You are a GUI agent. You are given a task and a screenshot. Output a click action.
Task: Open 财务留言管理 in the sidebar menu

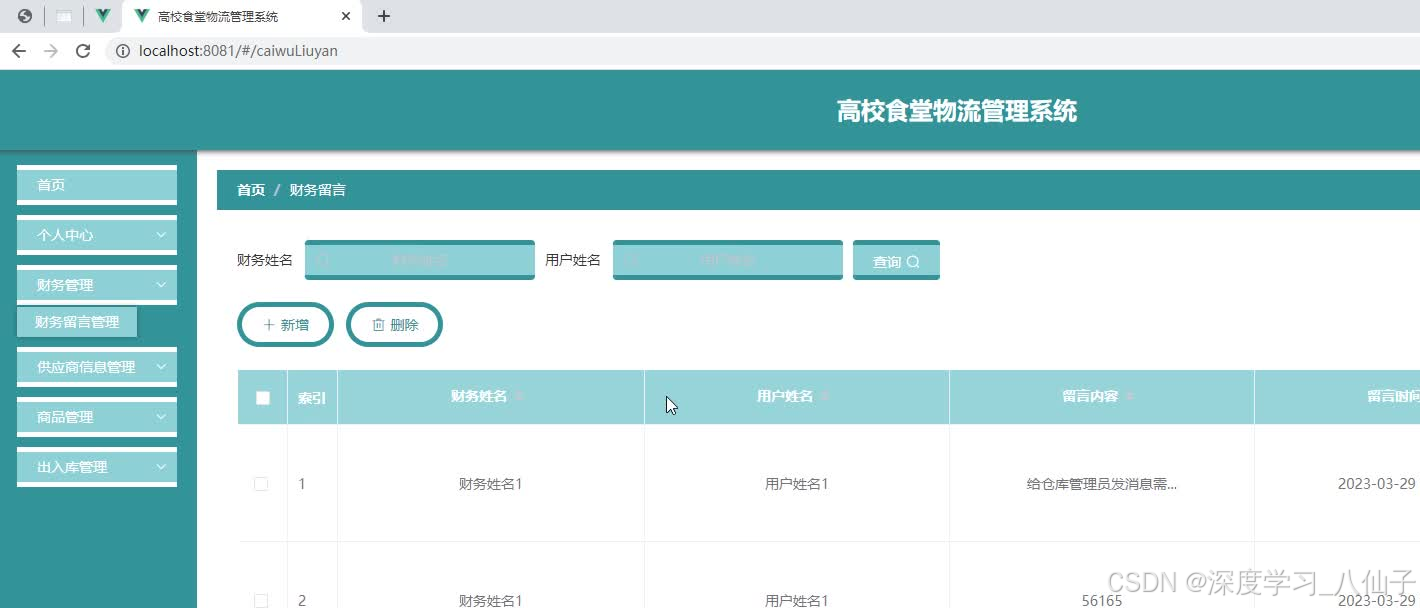pos(77,321)
